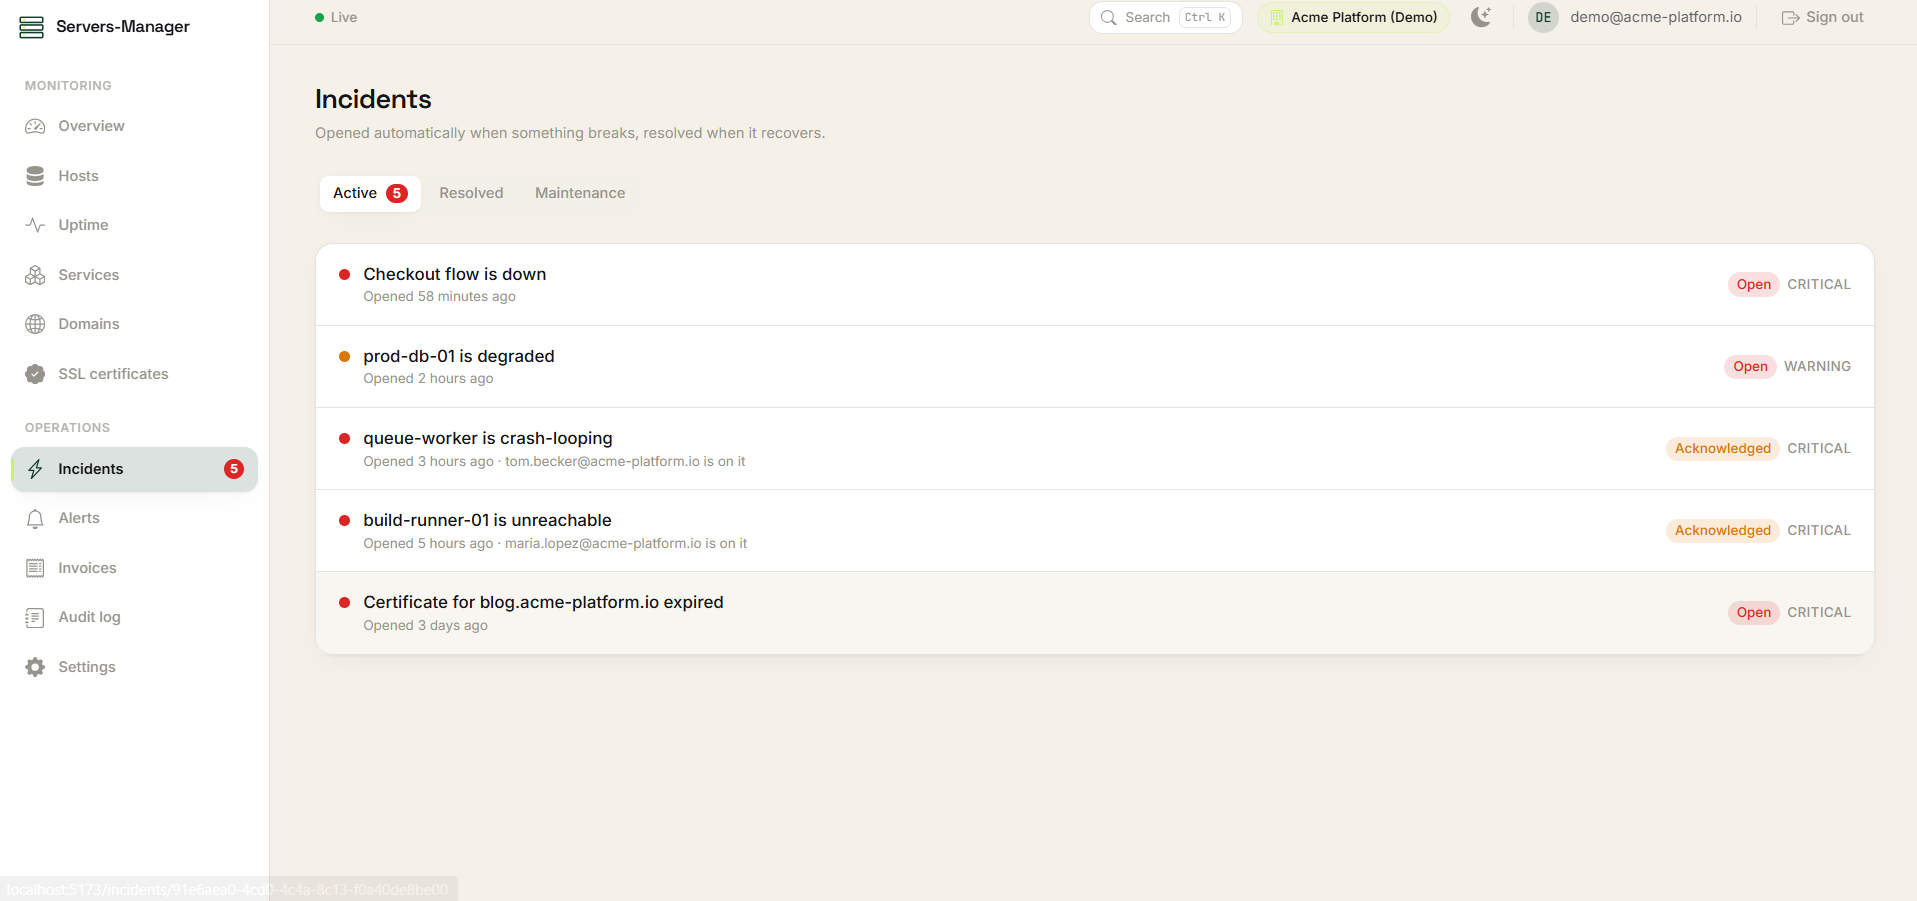Click the Settings gear icon
1917x901 pixels.
[35, 667]
